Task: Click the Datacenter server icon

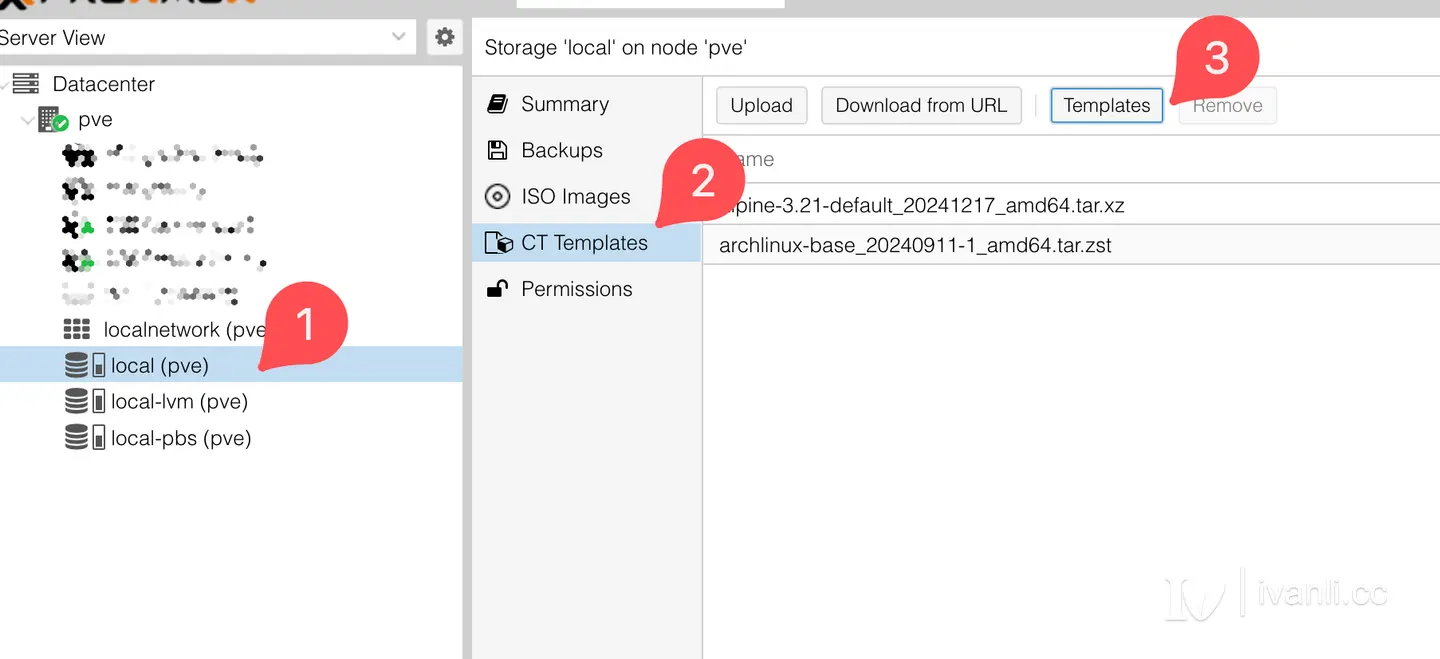Action: [26, 84]
